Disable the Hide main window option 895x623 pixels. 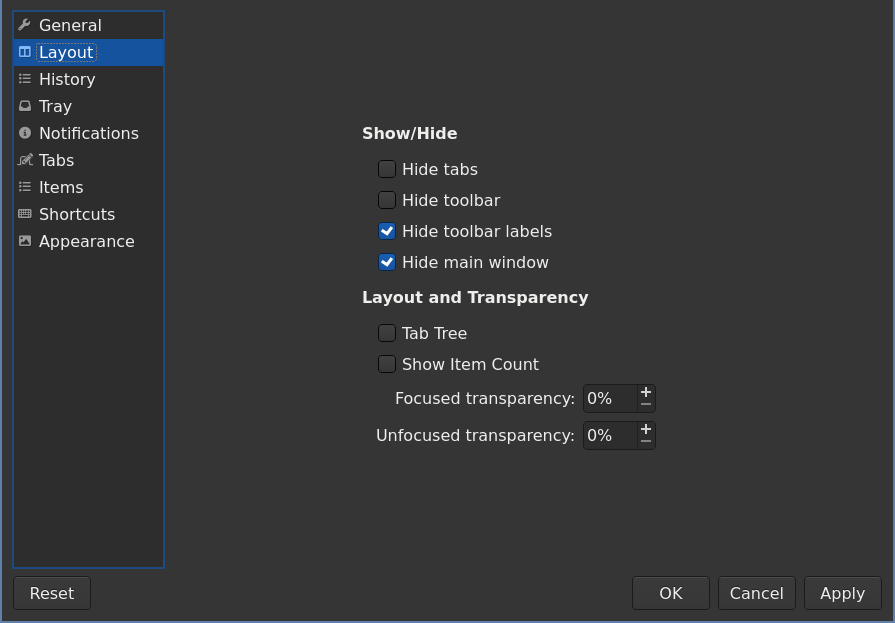pyautogui.click(x=387, y=262)
